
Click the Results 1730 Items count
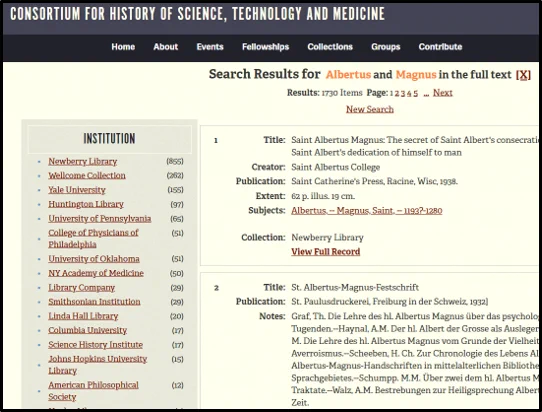pos(325,93)
